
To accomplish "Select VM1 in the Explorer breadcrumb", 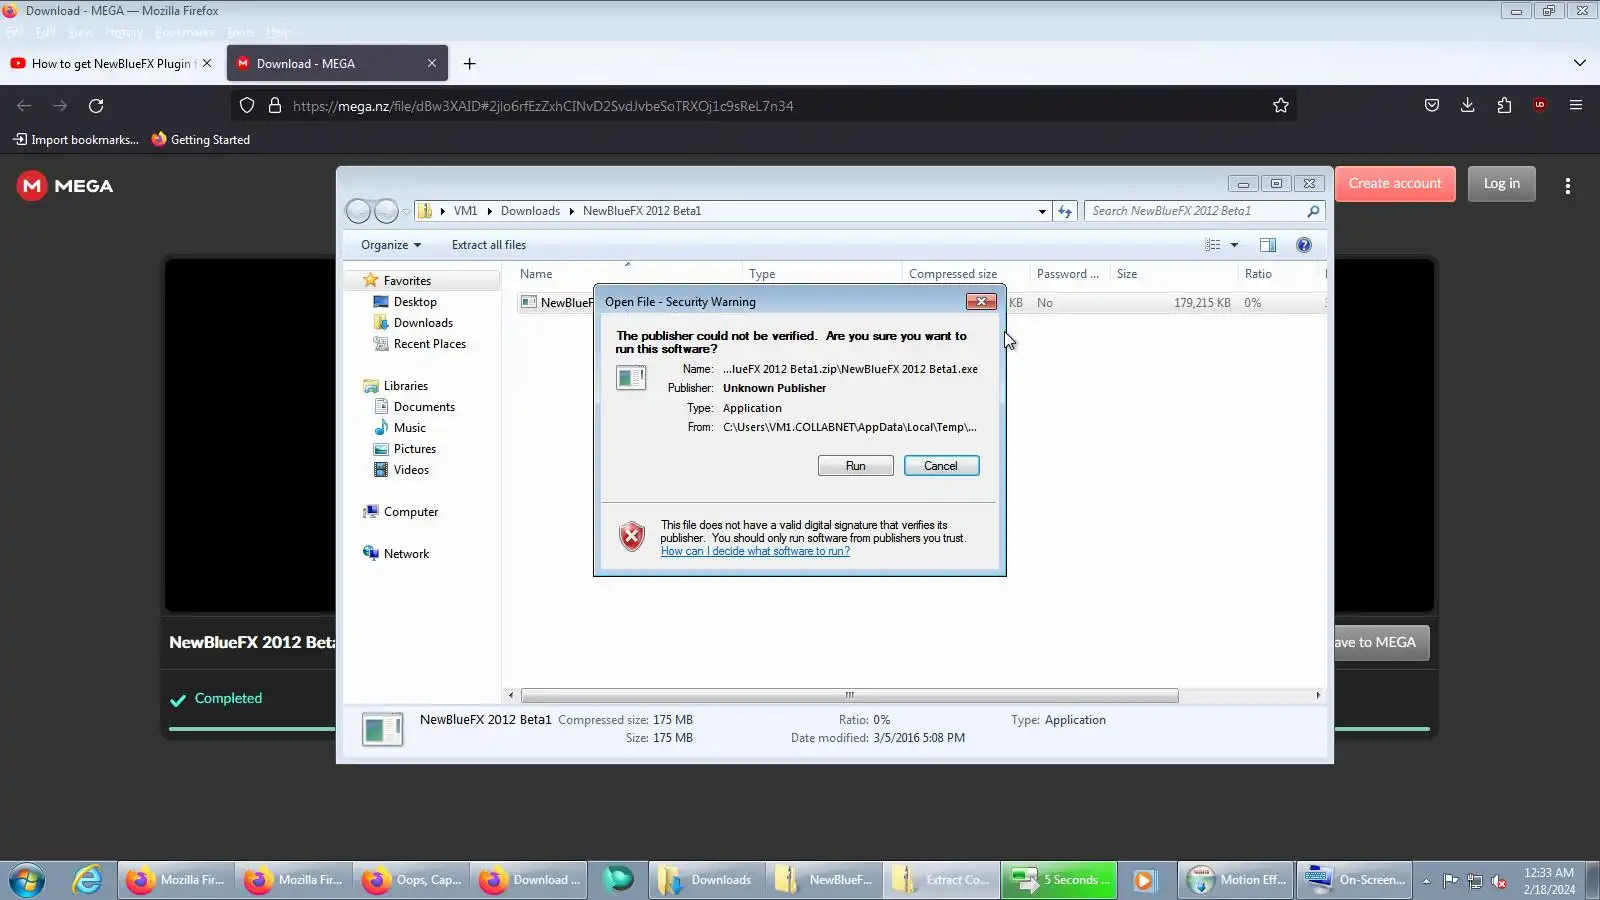I will click(465, 211).
